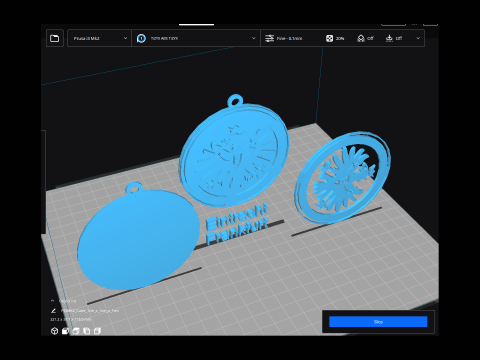Switch to right side view icon

pos(97,331)
